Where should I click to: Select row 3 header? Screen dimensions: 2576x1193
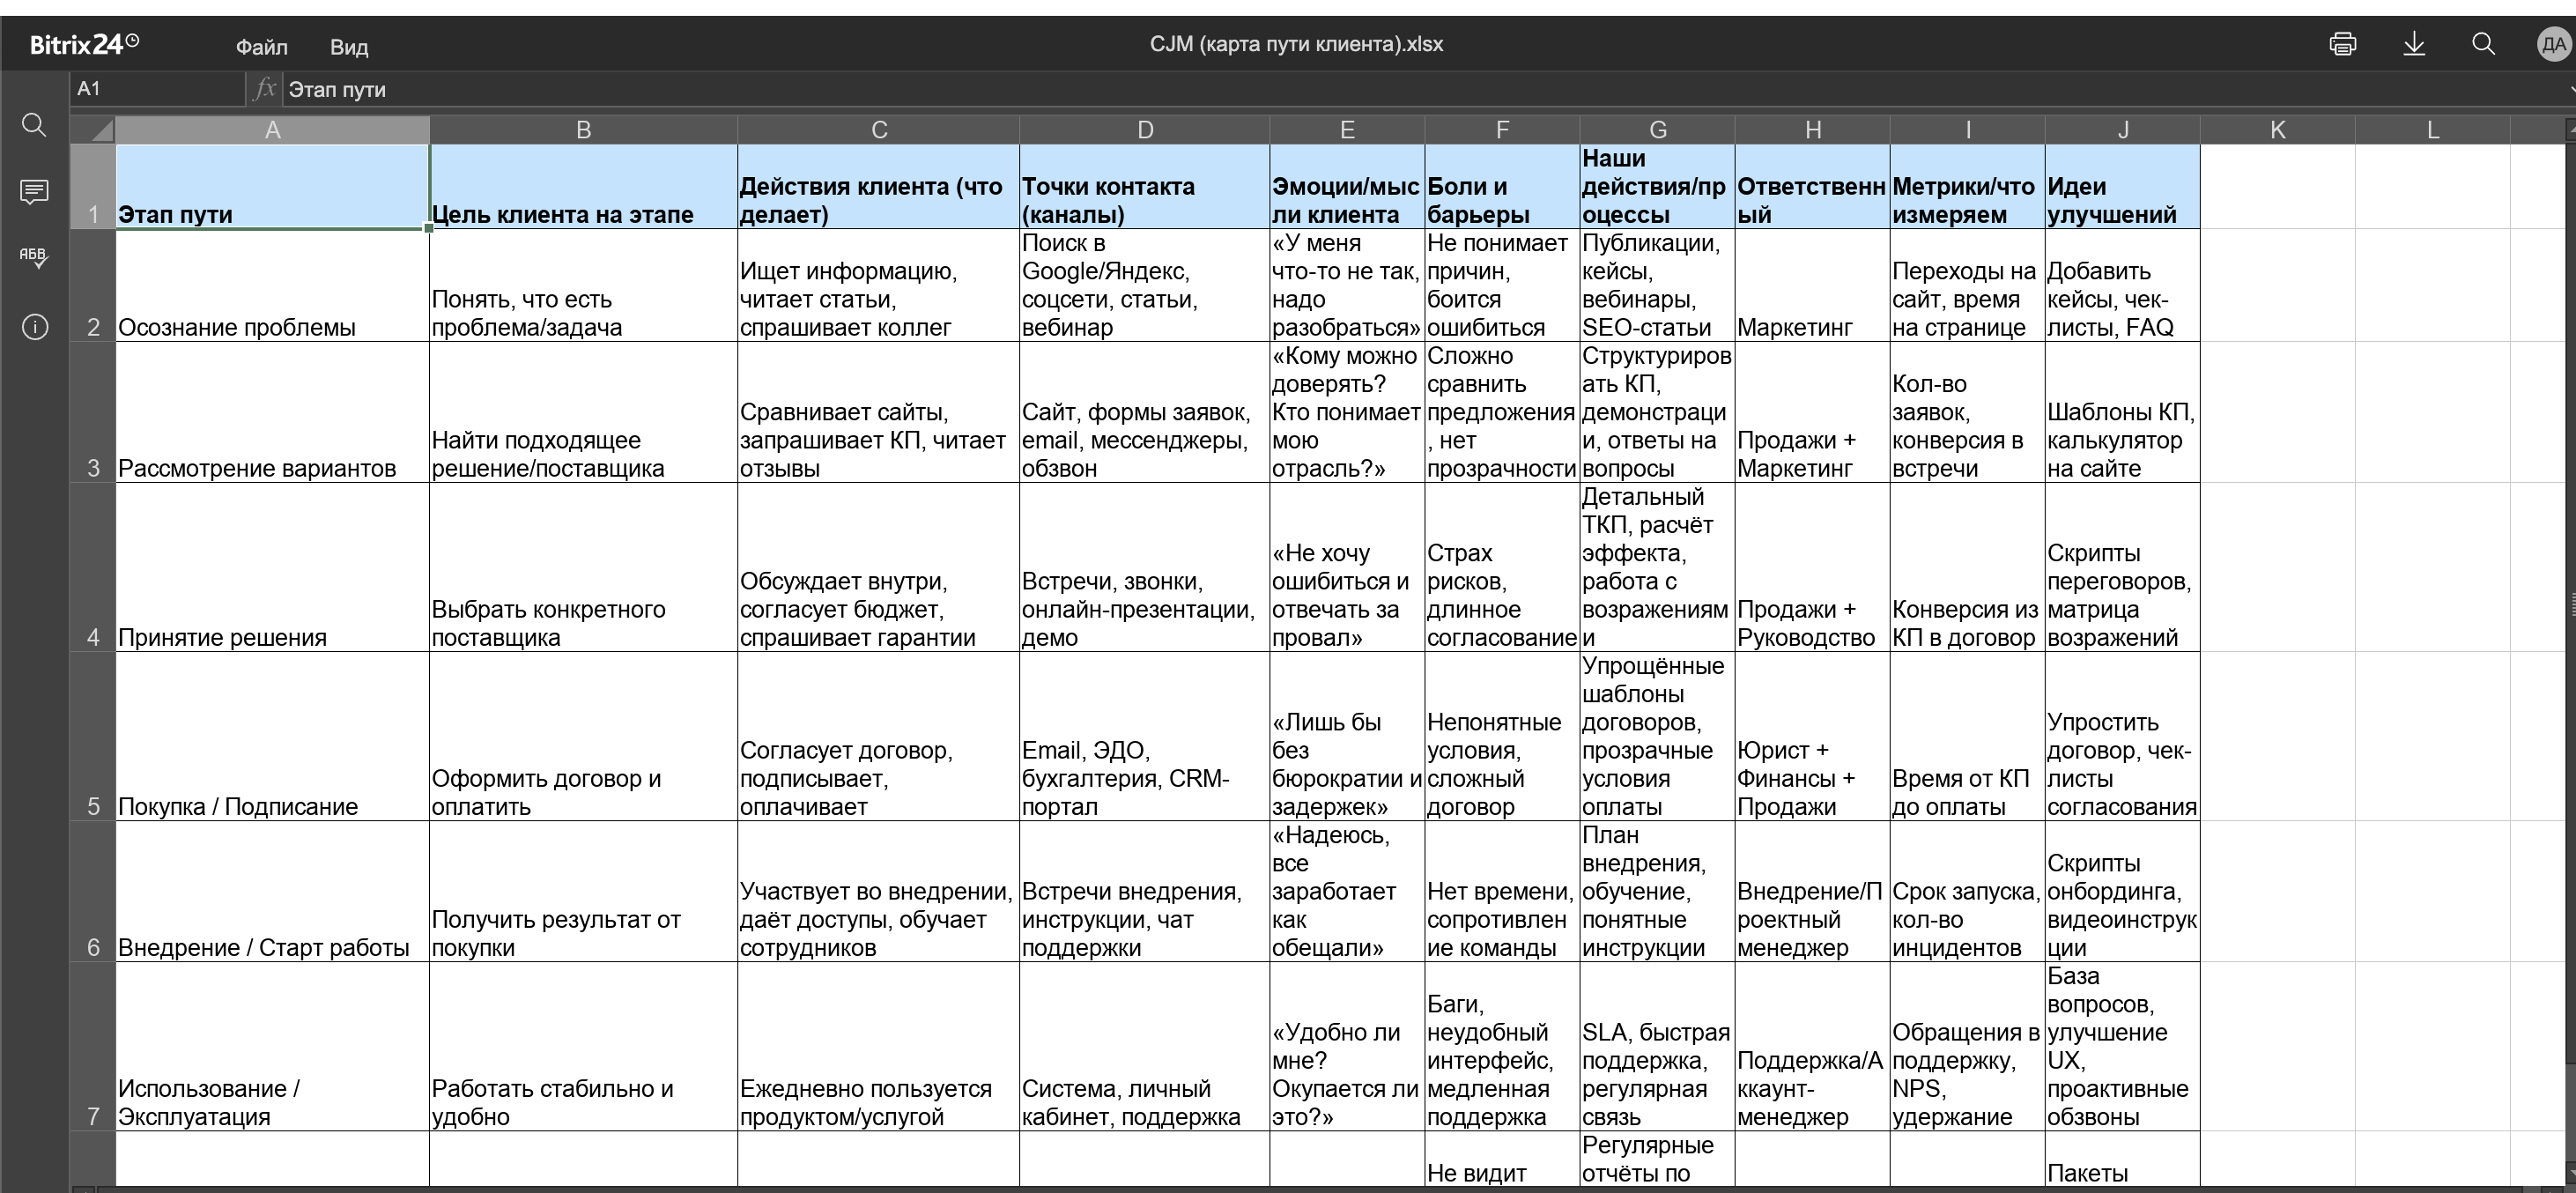pyautogui.click(x=93, y=413)
